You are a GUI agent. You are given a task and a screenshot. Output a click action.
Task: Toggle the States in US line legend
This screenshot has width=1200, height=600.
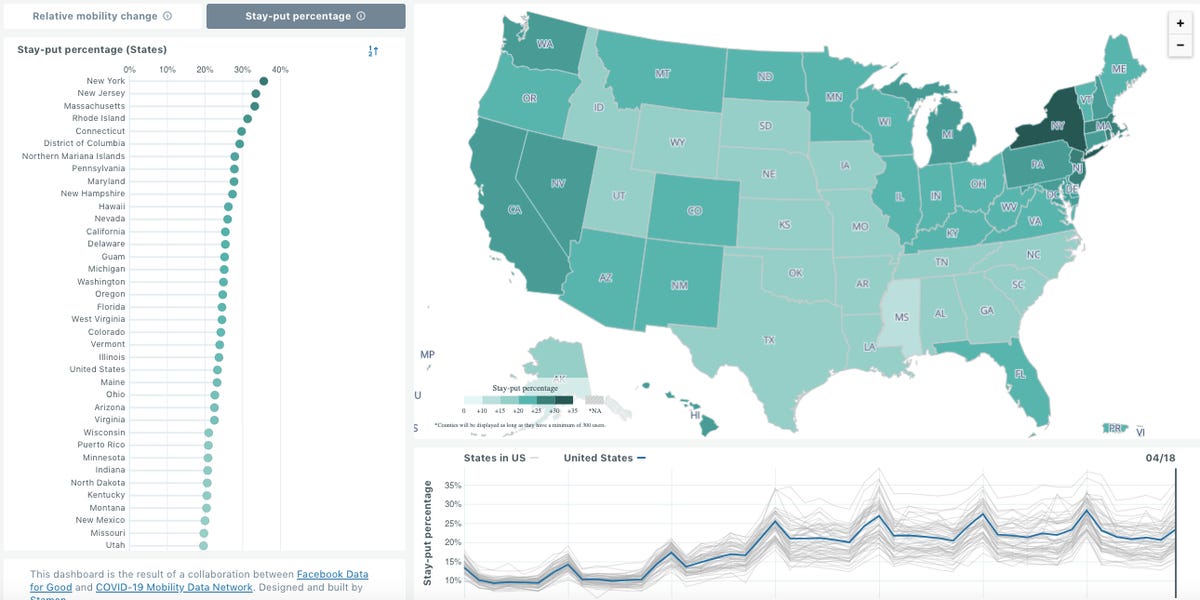click(501, 458)
